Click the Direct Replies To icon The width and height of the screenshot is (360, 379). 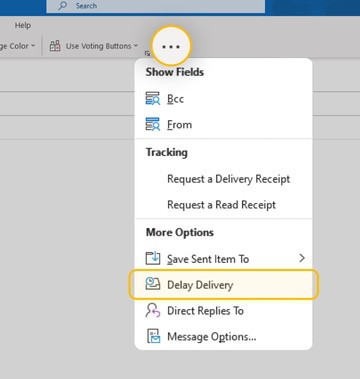tap(153, 310)
